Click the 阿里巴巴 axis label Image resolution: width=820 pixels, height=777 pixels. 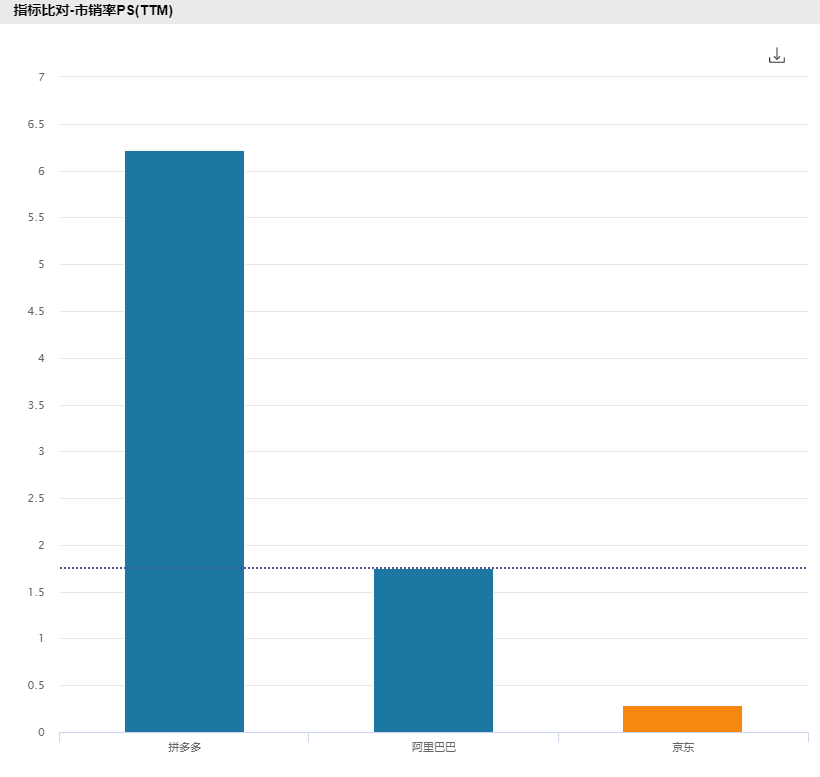[x=433, y=747]
